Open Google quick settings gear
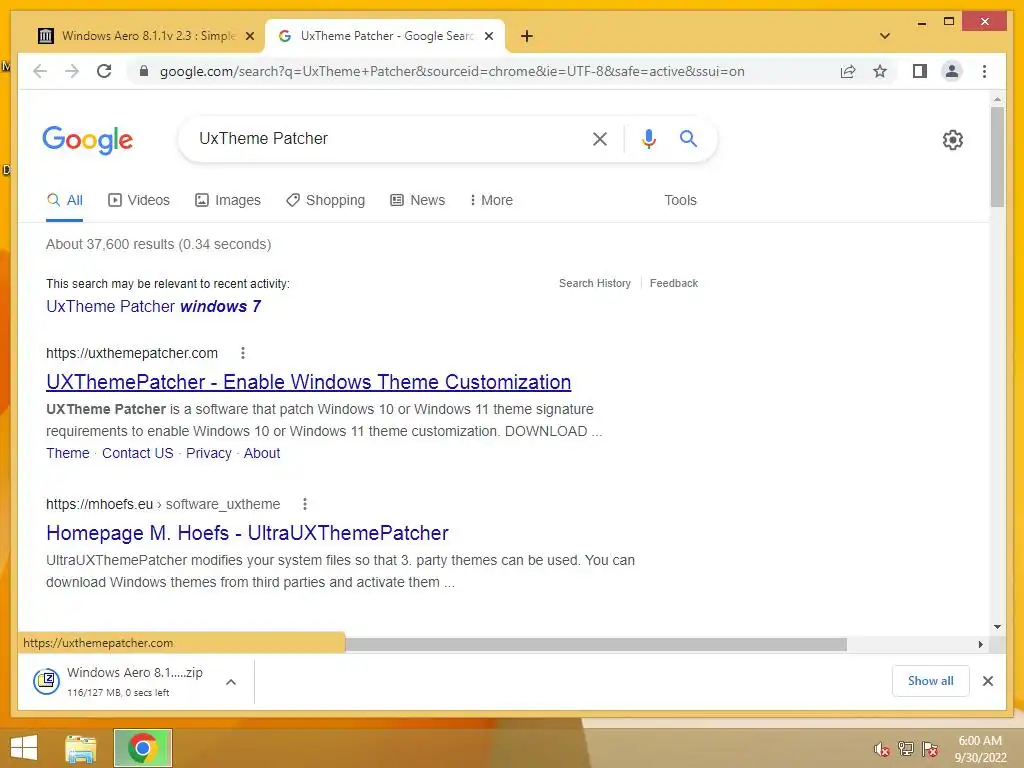This screenshot has height=768, width=1024. [x=953, y=140]
